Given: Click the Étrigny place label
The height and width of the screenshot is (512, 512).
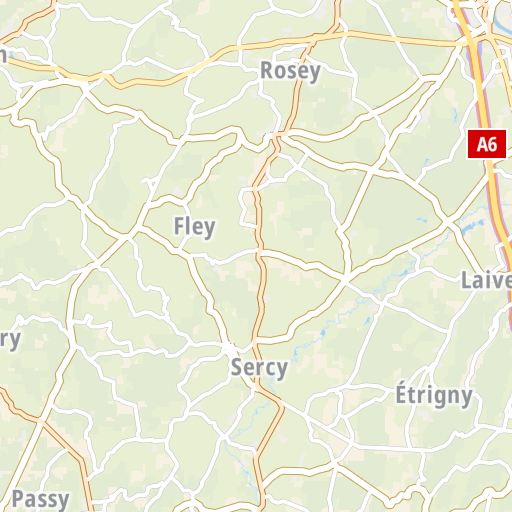Looking at the screenshot, I should coord(434,394).
